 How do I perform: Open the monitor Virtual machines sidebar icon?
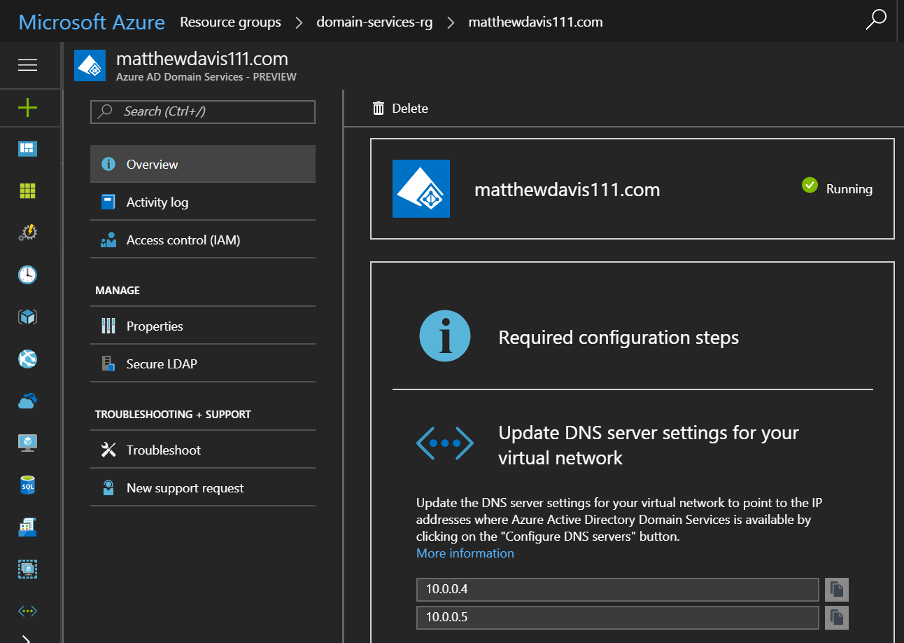[x=28, y=443]
